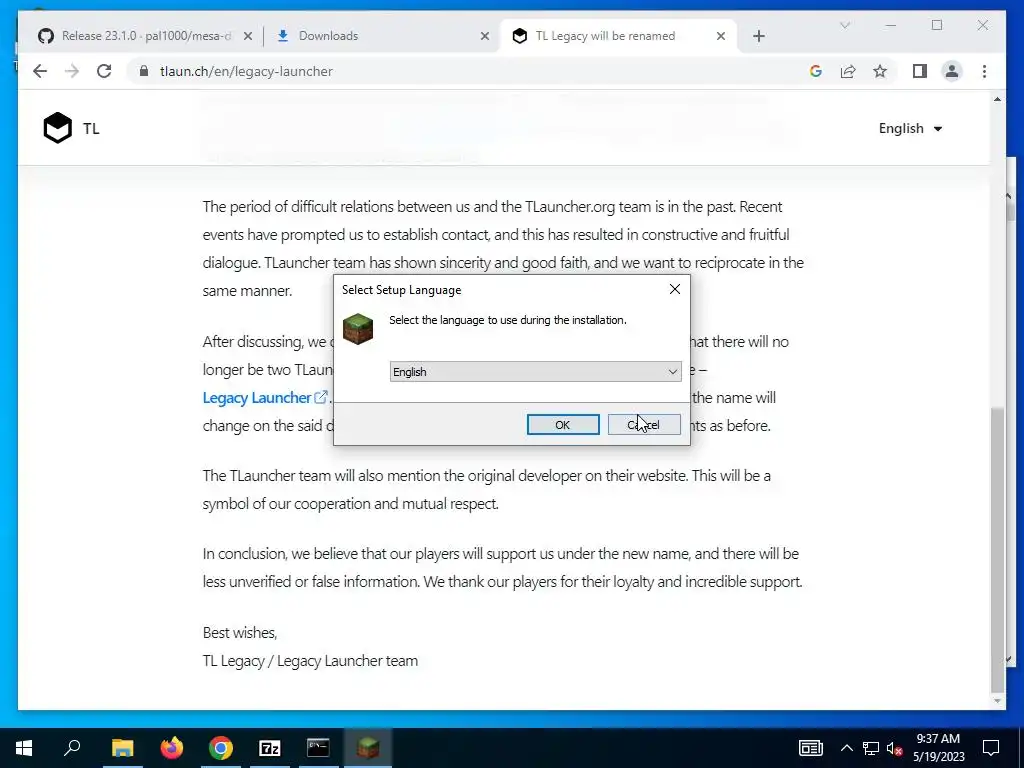Open the news and interests taskbar icon
1024x768 pixels.
(810, 748)
